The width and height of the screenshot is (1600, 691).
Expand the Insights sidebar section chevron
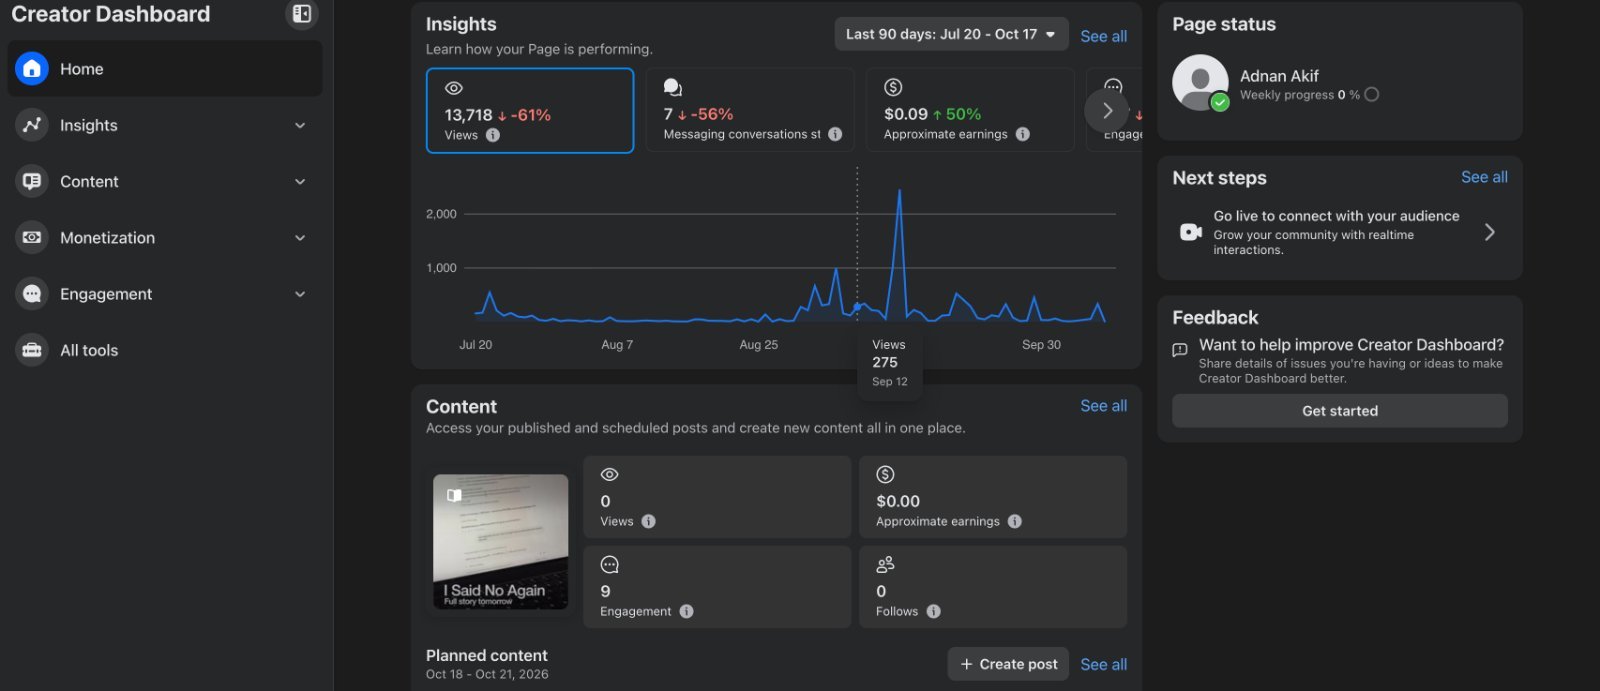[x=300, y=125]
